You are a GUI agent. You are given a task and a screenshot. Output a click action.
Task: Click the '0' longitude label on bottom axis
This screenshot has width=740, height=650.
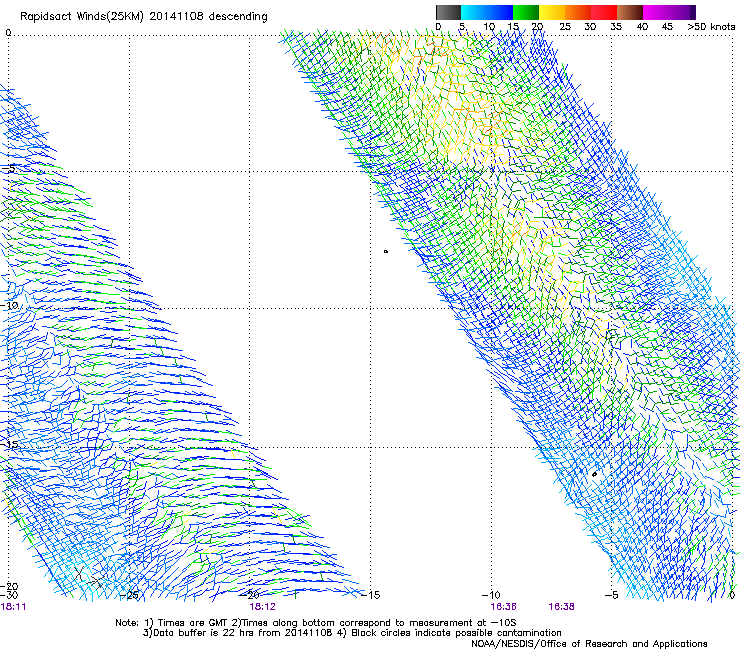click(x=732, y=595)
